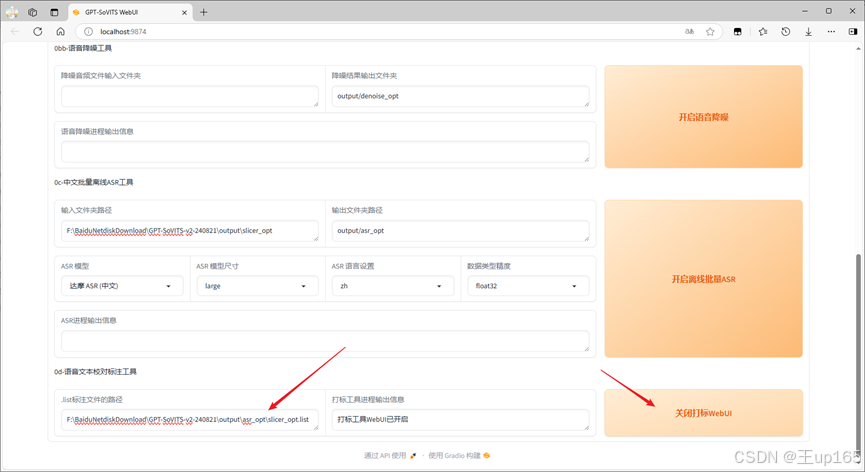Click the browser profile avatar icon
The width and height of the screenshot is (865, 472).
point(12,12)
